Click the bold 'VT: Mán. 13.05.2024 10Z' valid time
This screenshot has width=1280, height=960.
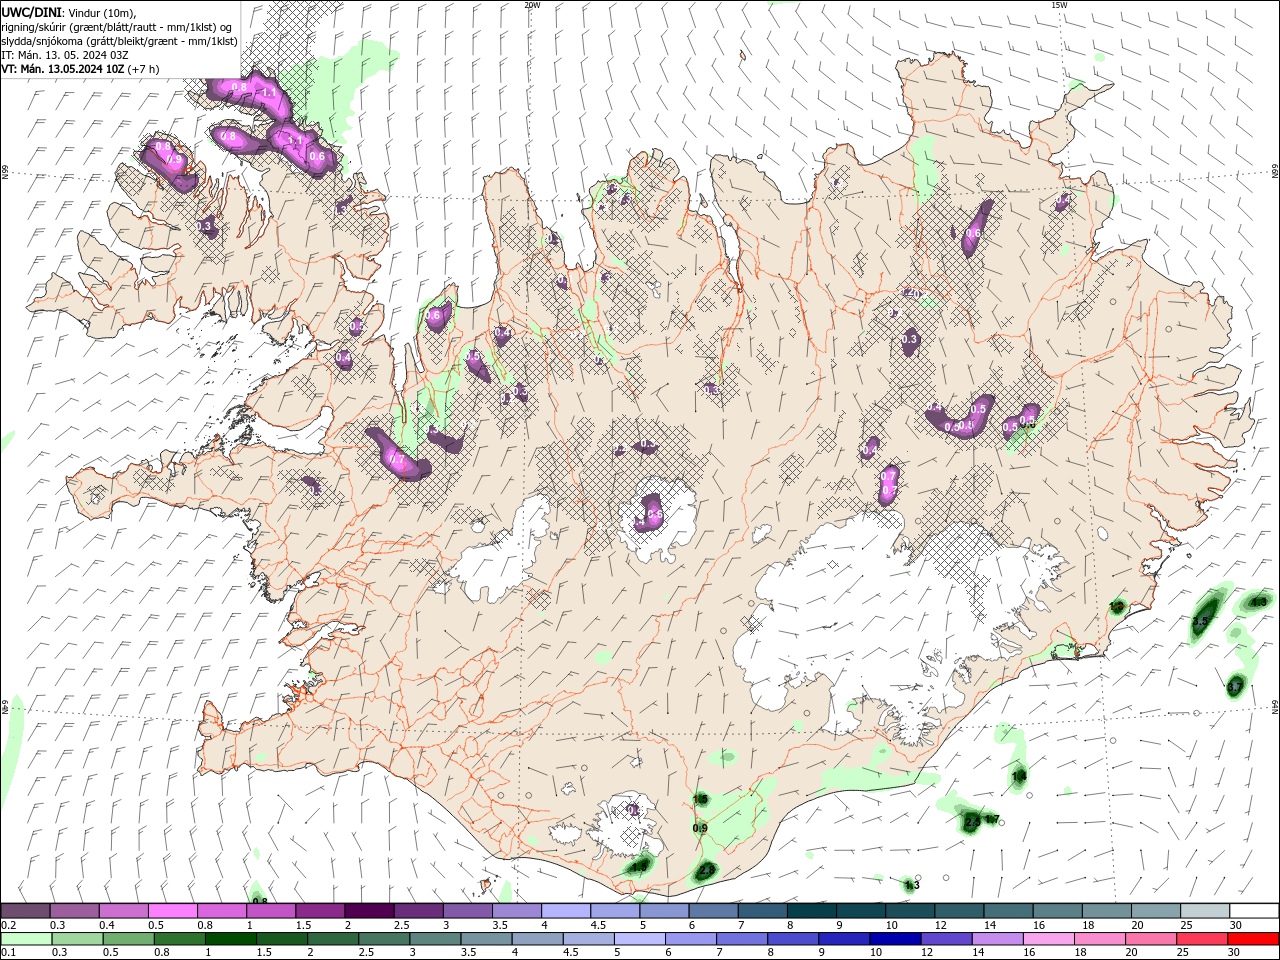(63, 69)
